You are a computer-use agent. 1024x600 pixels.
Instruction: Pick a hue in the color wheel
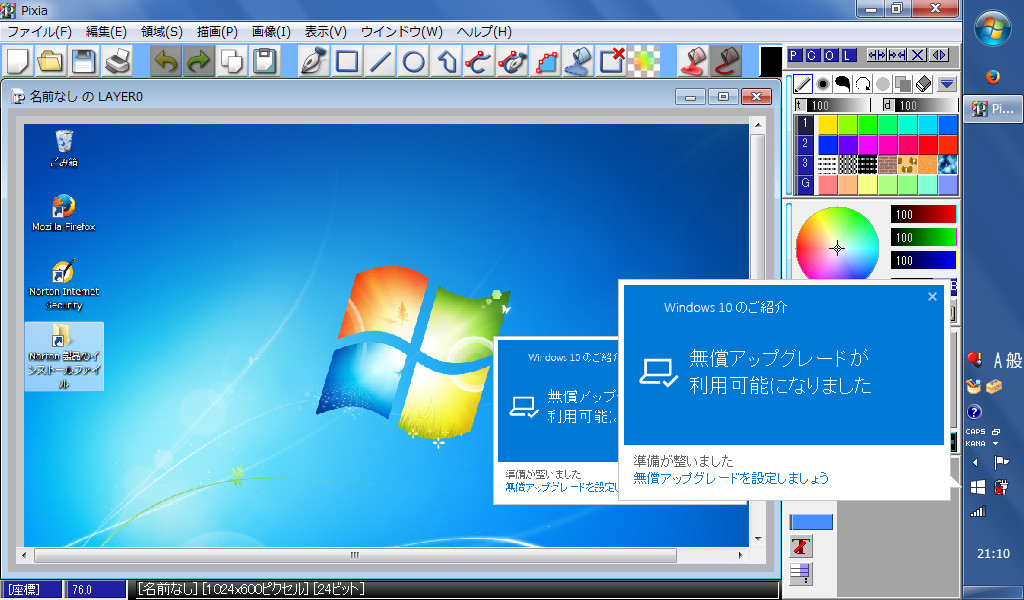tap(837, 245)
